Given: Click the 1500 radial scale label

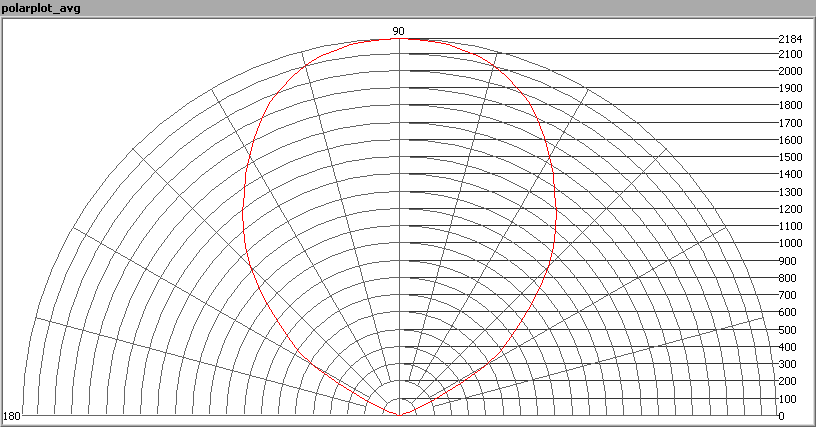Looking at the screenshot, I should pos(790,157).
